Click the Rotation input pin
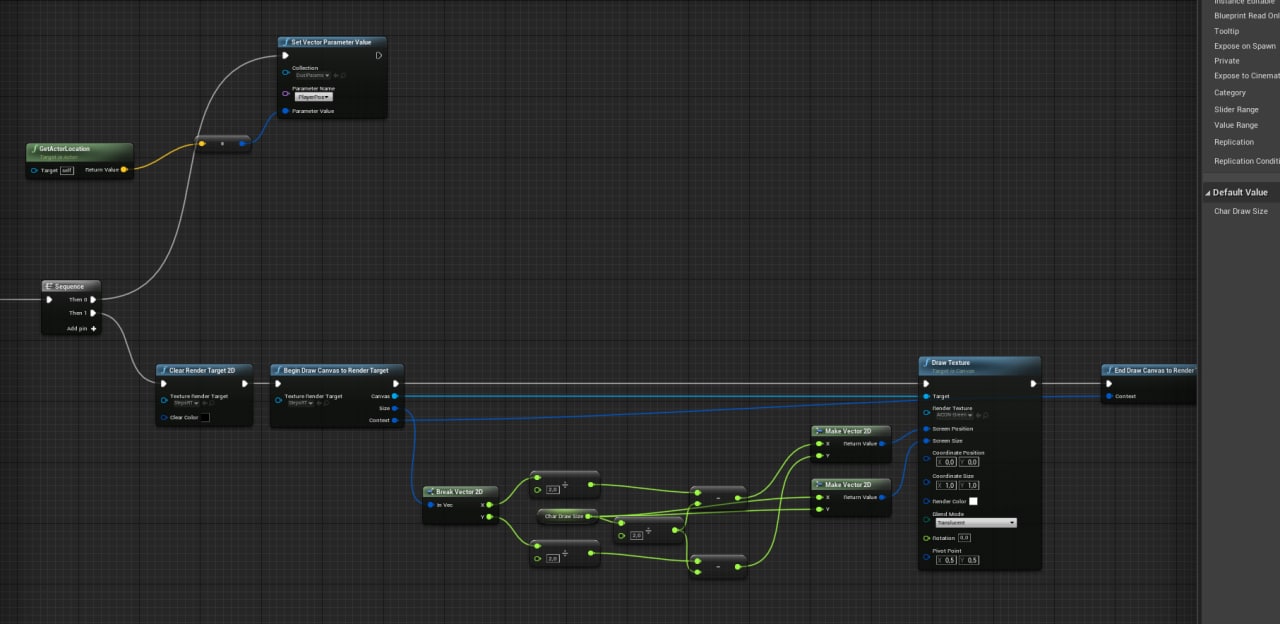 pos(926,538)
